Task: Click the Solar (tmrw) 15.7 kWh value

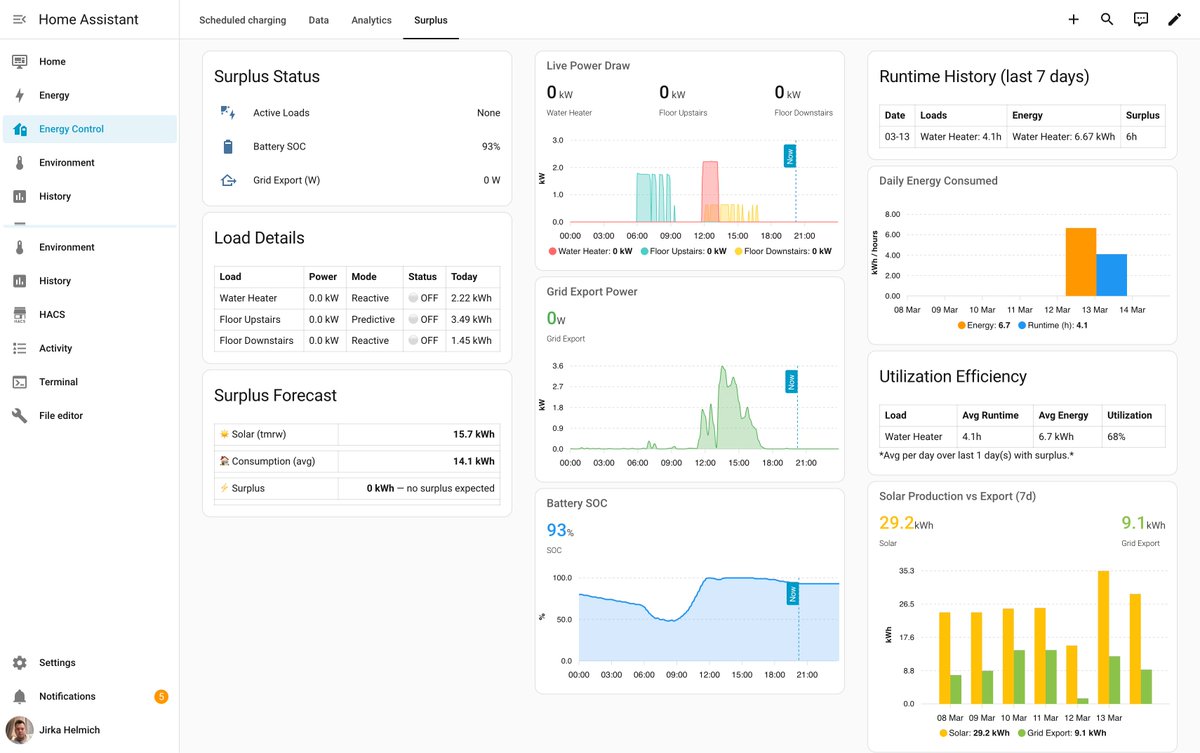Action: [x=474, y=435]
